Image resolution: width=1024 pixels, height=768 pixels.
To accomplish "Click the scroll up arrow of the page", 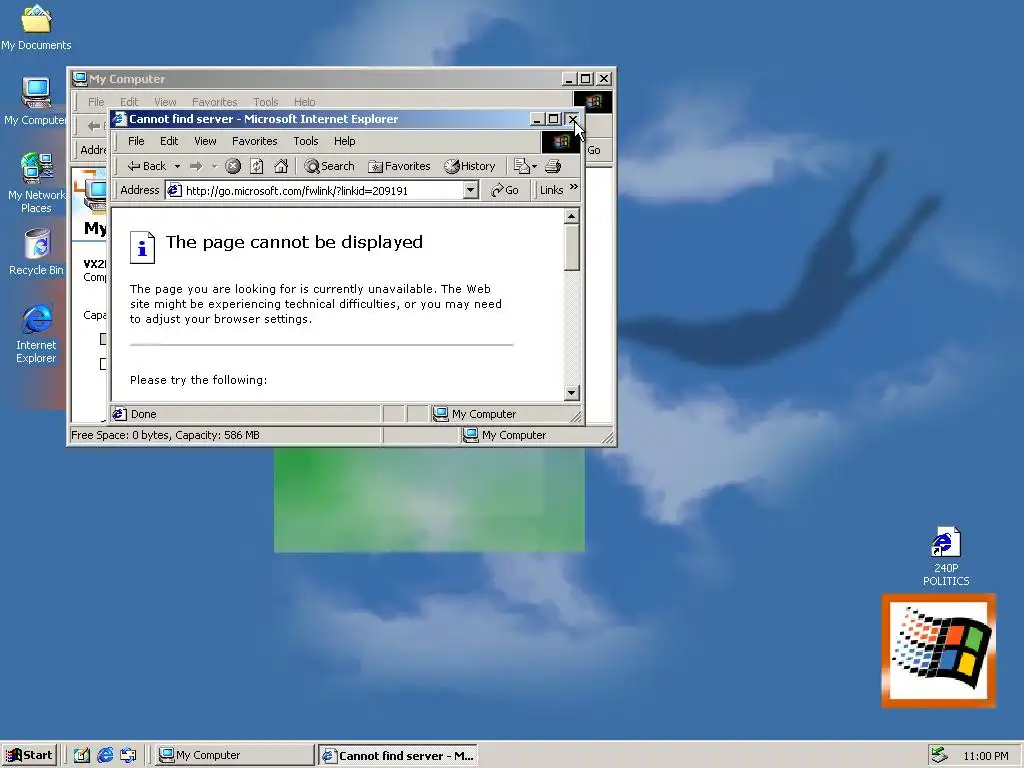I will [571, 216].
